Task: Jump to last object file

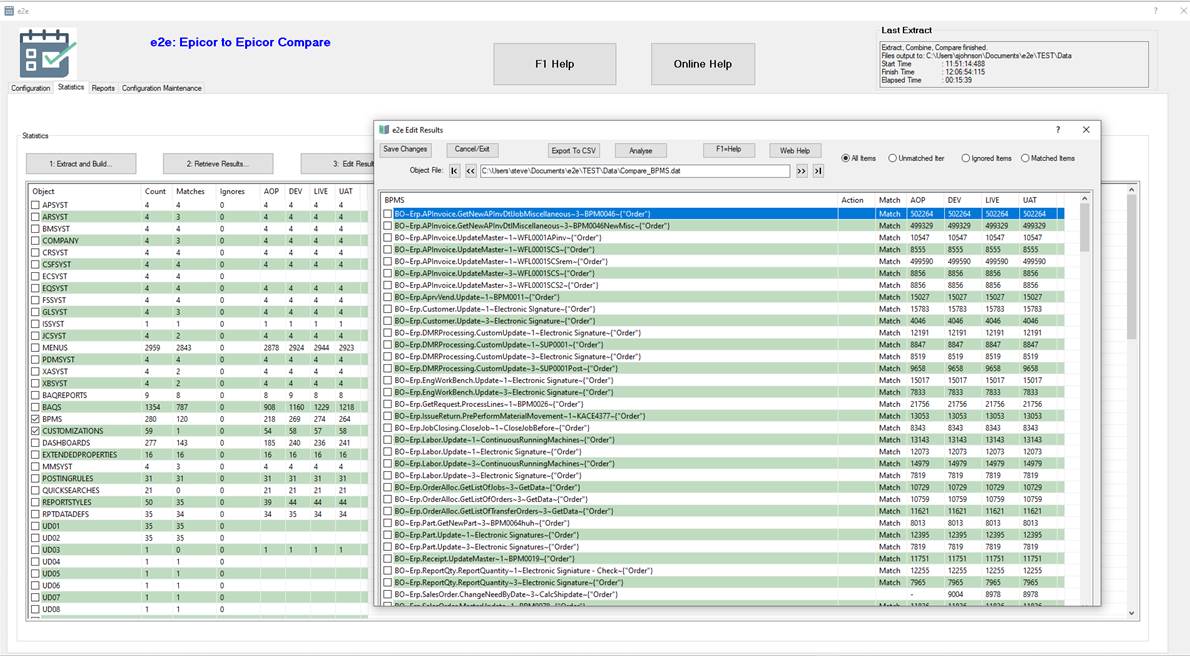Action: coord(817,171)
